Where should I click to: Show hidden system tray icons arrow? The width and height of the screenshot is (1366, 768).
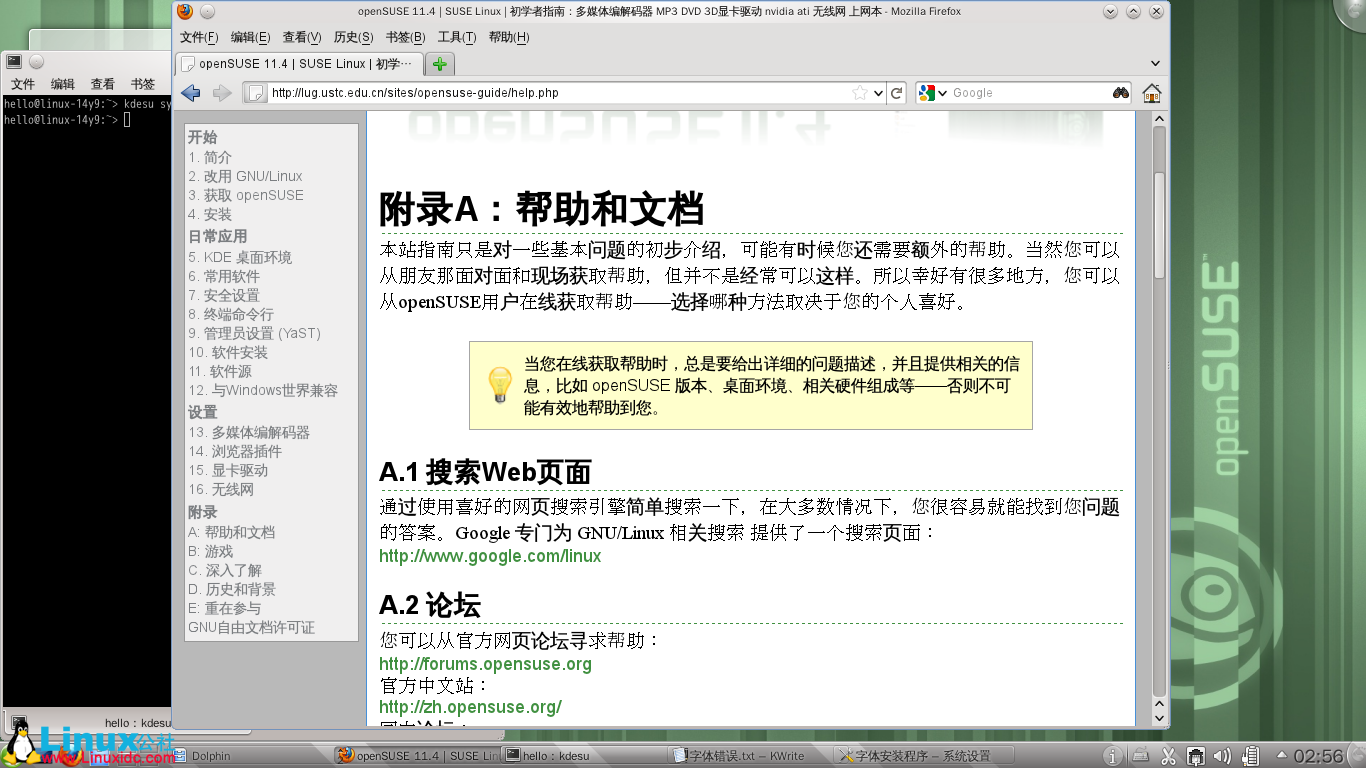tap(1282, 756)
